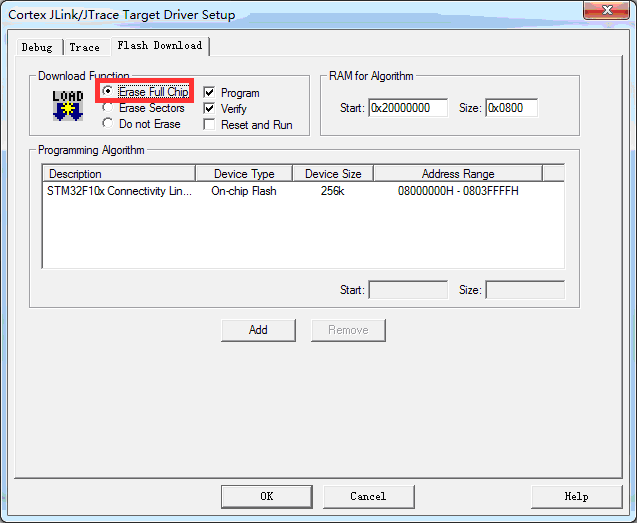Click the Description column header
637x523 pixels.
(119, 174)
